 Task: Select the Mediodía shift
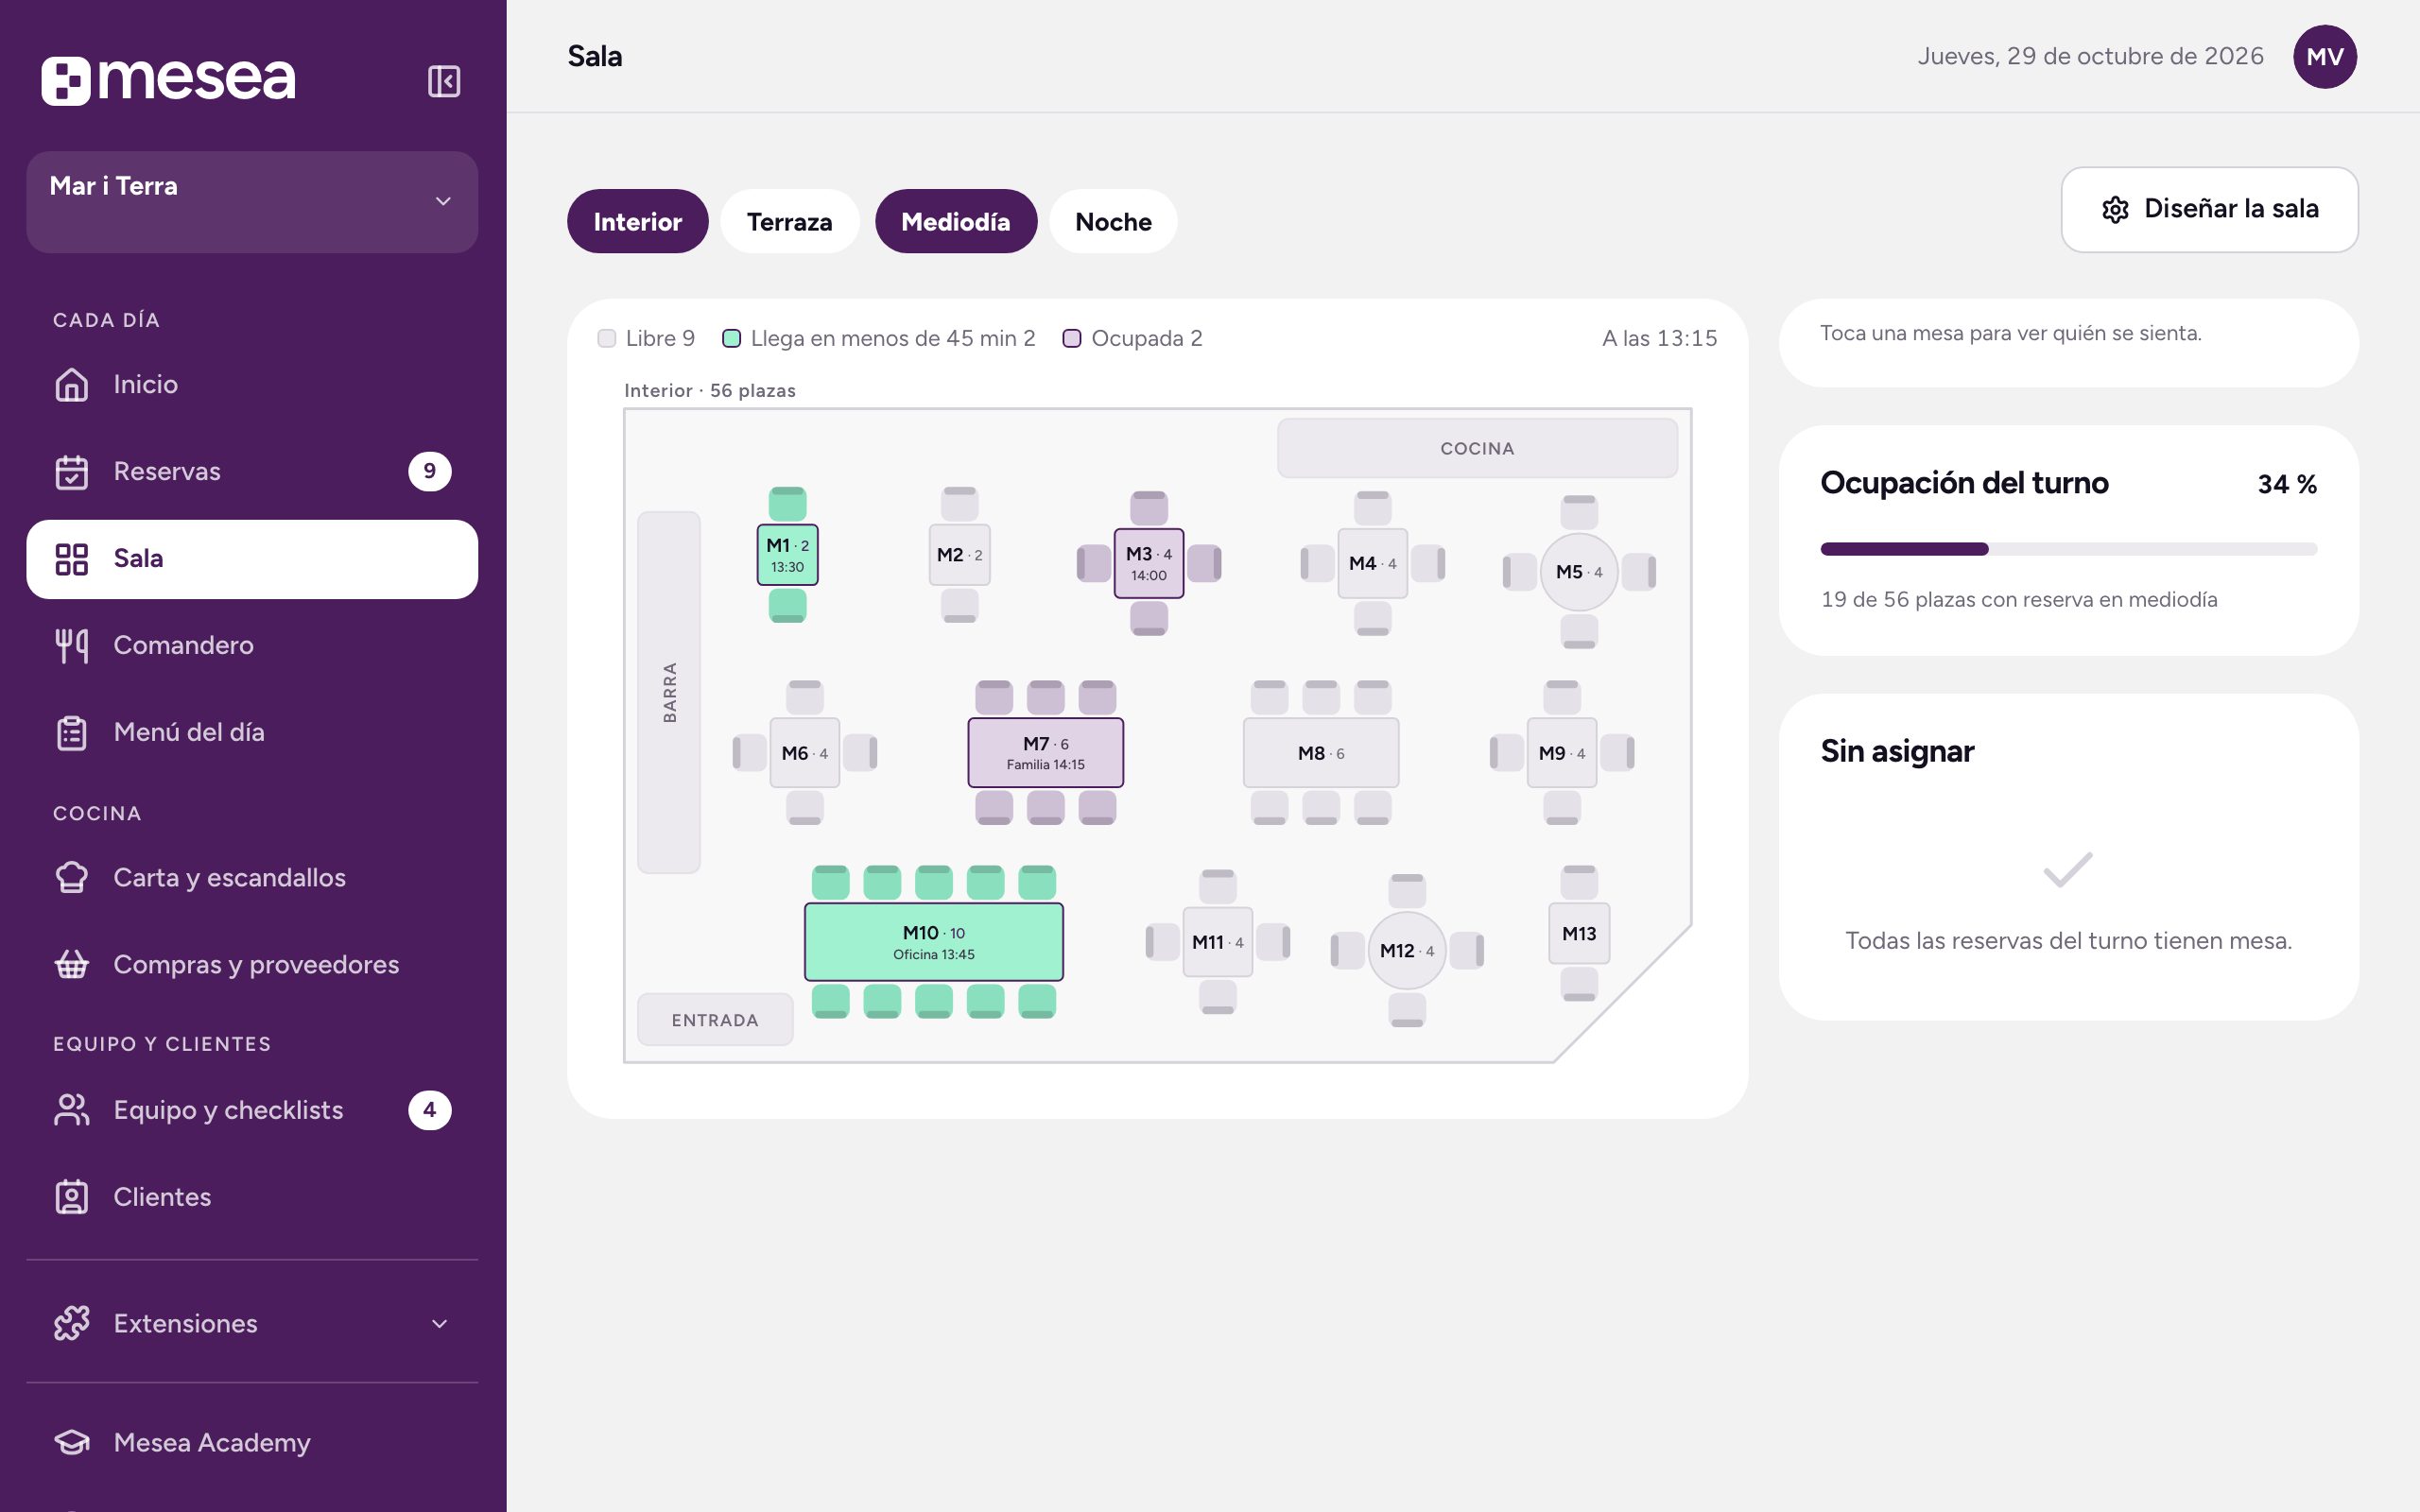click(956, 221)
